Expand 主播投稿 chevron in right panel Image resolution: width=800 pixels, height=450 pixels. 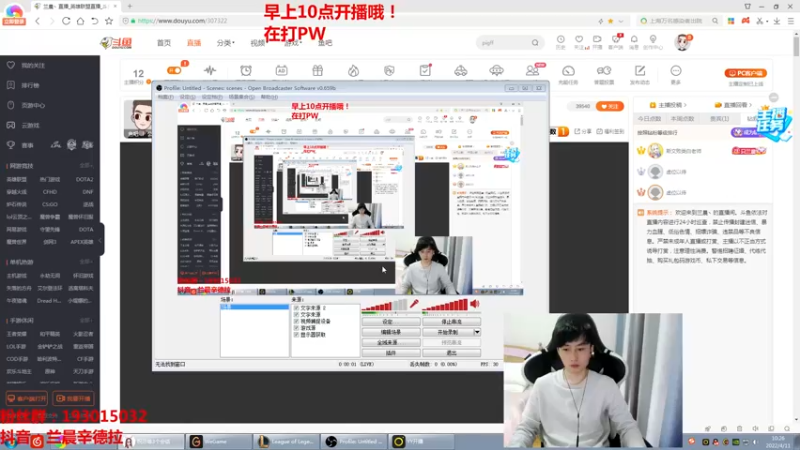pos(685,105)
